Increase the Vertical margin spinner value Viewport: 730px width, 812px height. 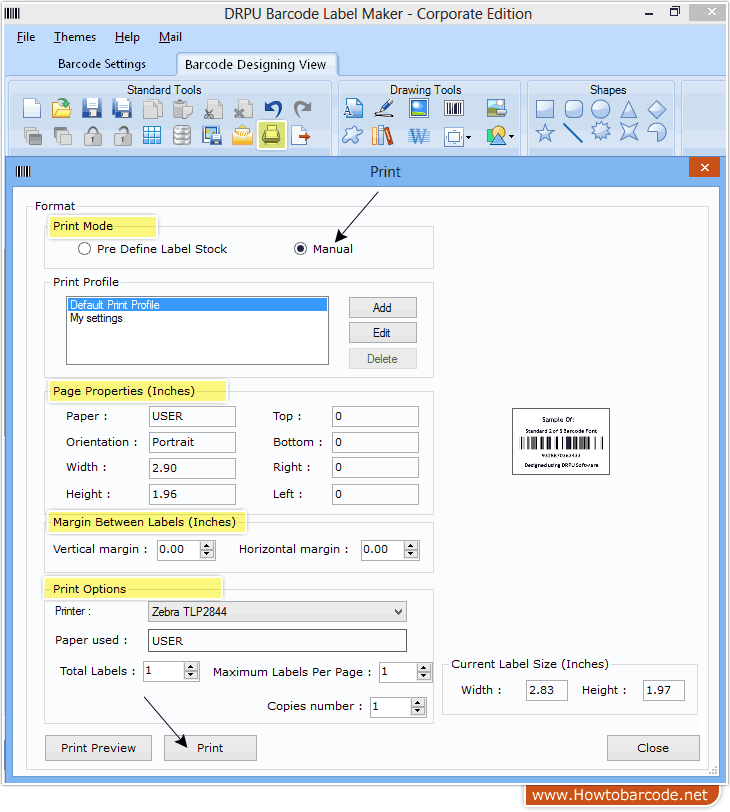click(207, 544)
